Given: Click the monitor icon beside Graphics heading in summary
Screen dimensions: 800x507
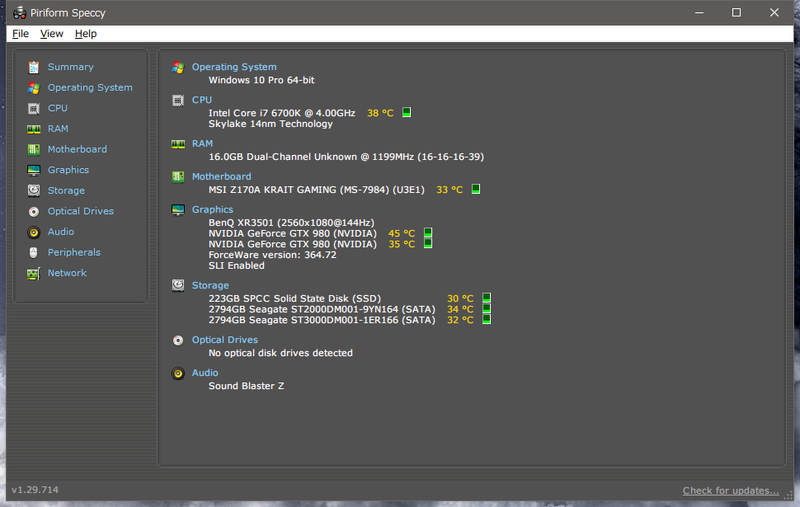Looking at the screenshot, I should 178,210.
